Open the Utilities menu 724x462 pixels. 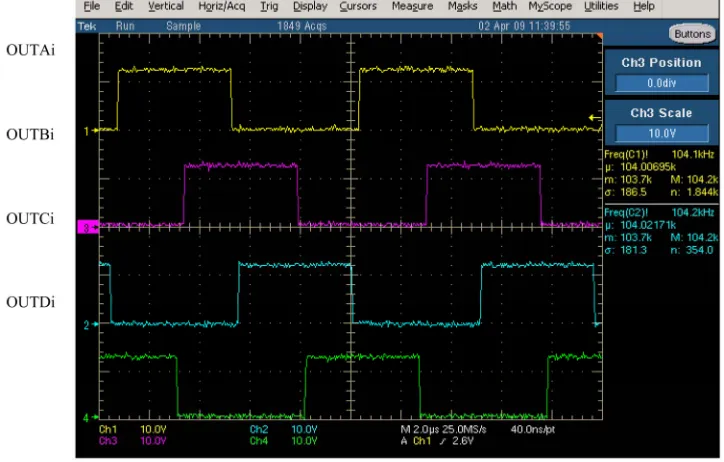[x=601, y=6]
